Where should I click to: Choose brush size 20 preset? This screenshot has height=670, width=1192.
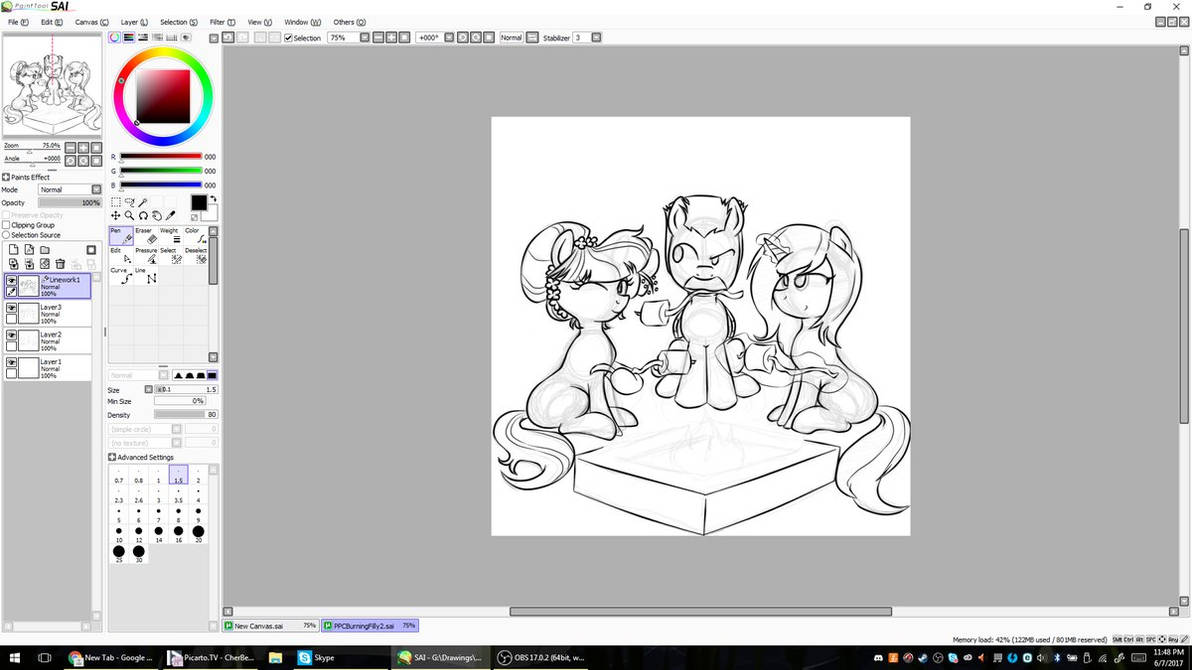(198, 534)
